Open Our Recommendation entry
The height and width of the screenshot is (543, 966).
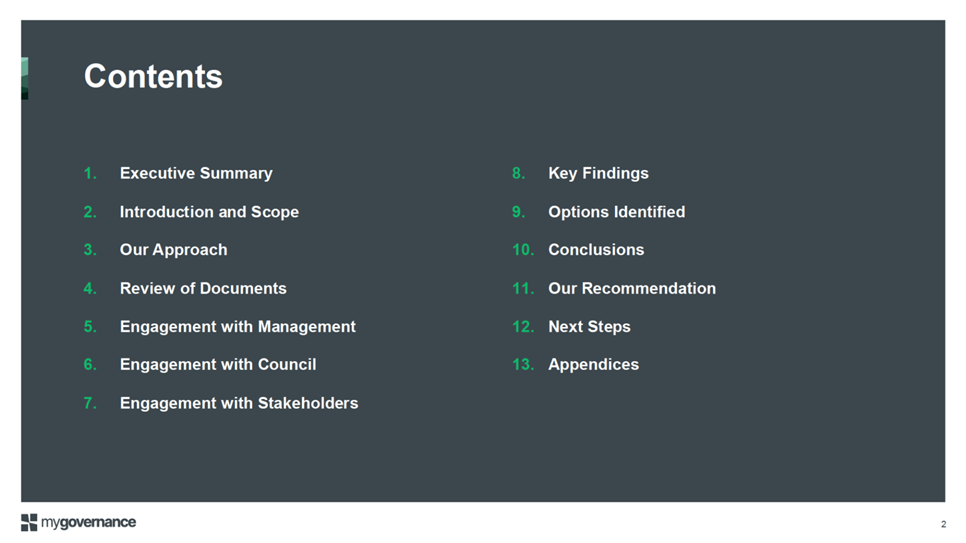click(x=631, y=288)
